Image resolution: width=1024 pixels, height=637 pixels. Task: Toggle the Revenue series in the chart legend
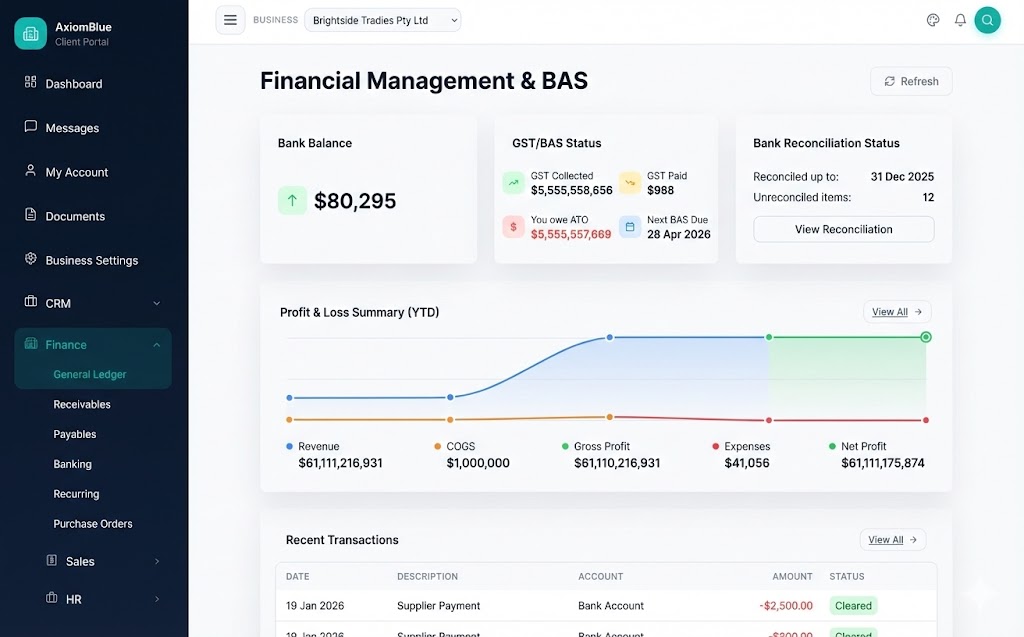click(x=314, y=446)
